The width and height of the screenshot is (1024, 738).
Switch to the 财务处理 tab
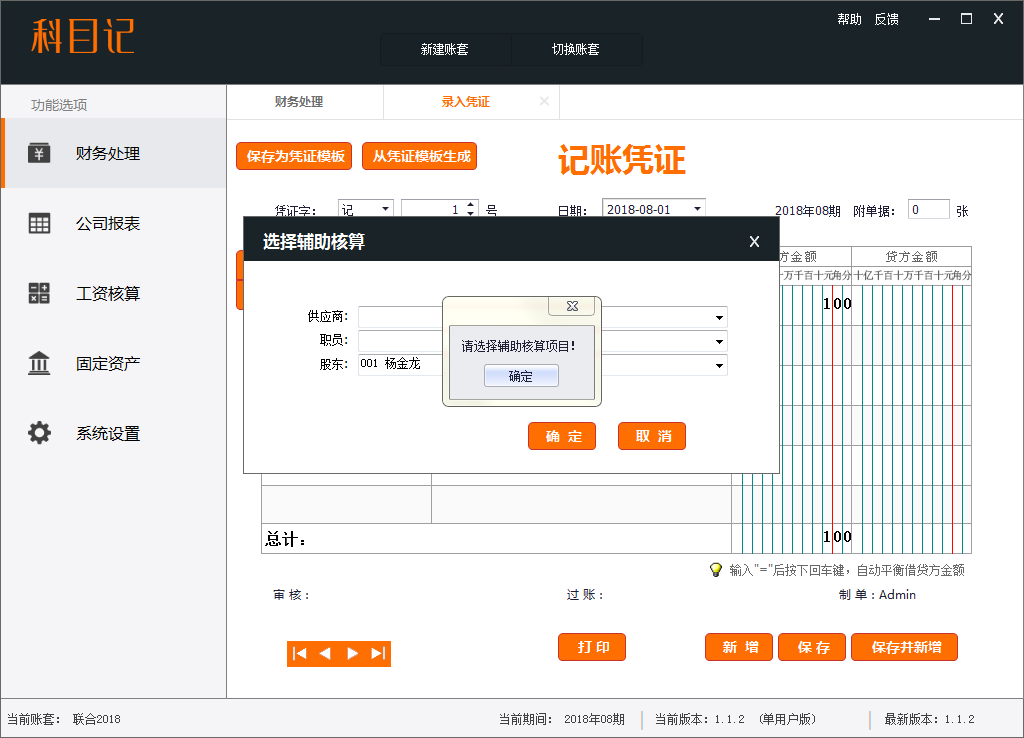point(299,102)
